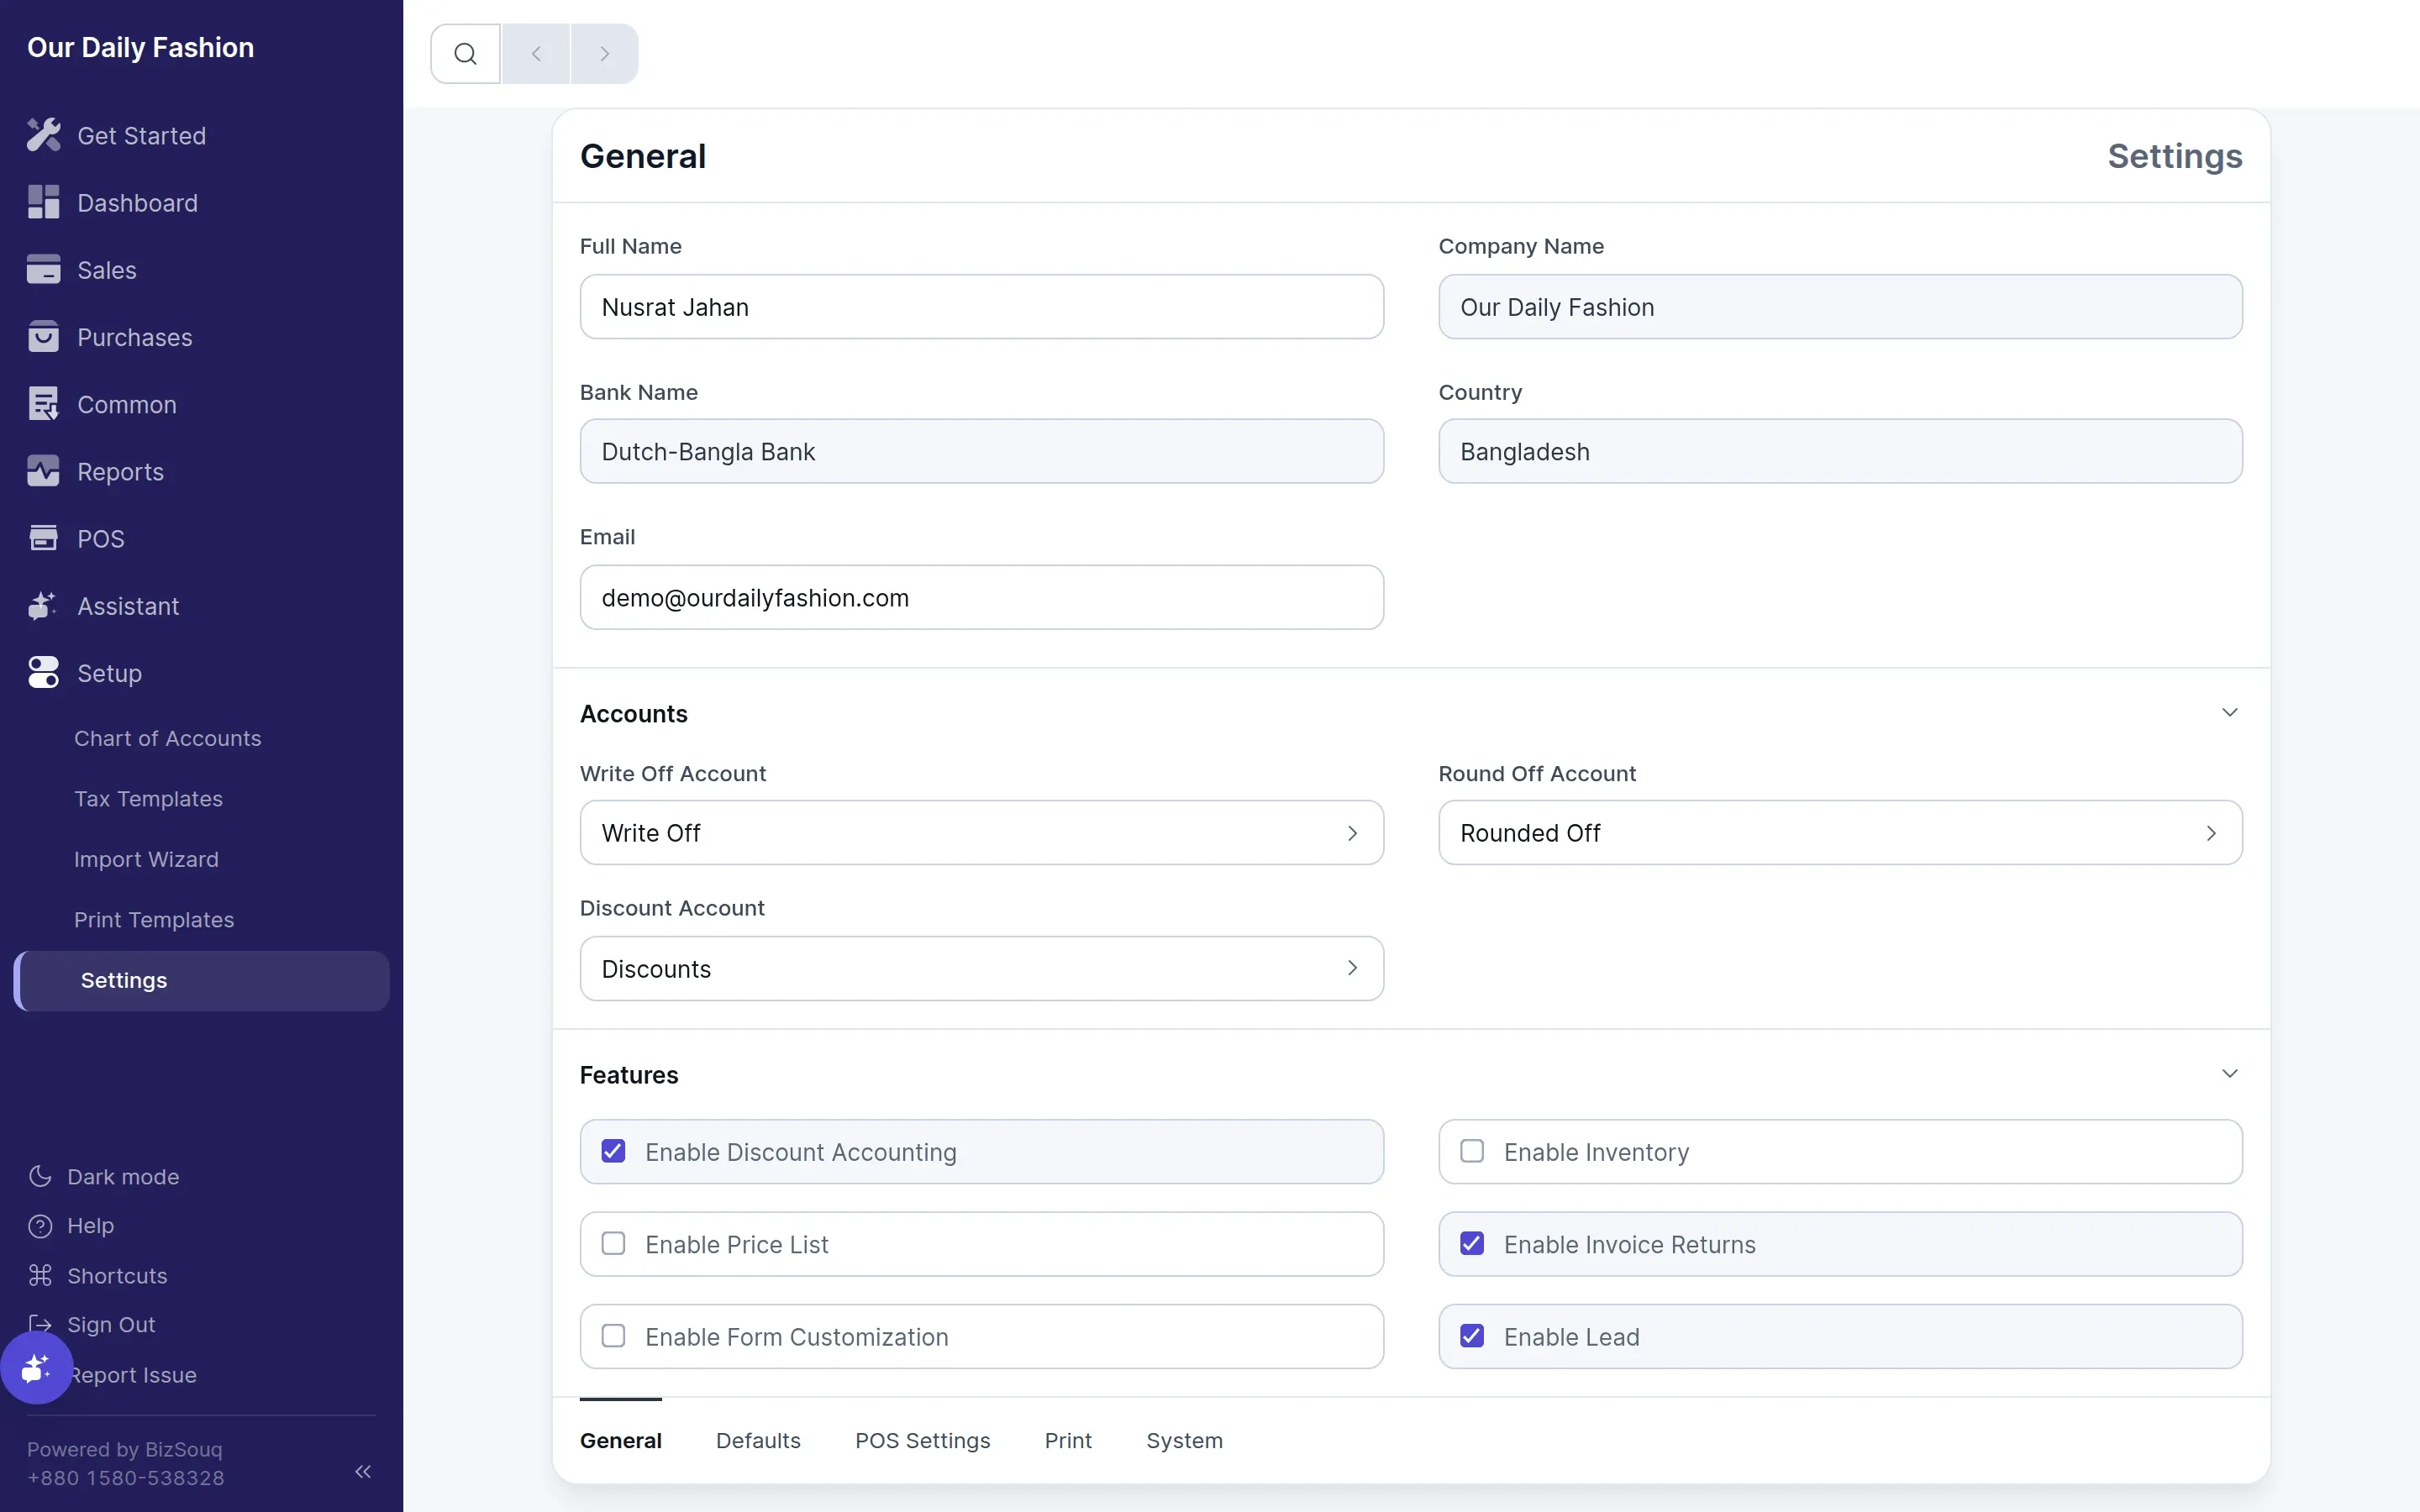This screenshot has width=2420, height=1512.
Task: Go back with left arrow button
Action: [x=536, y=54]
